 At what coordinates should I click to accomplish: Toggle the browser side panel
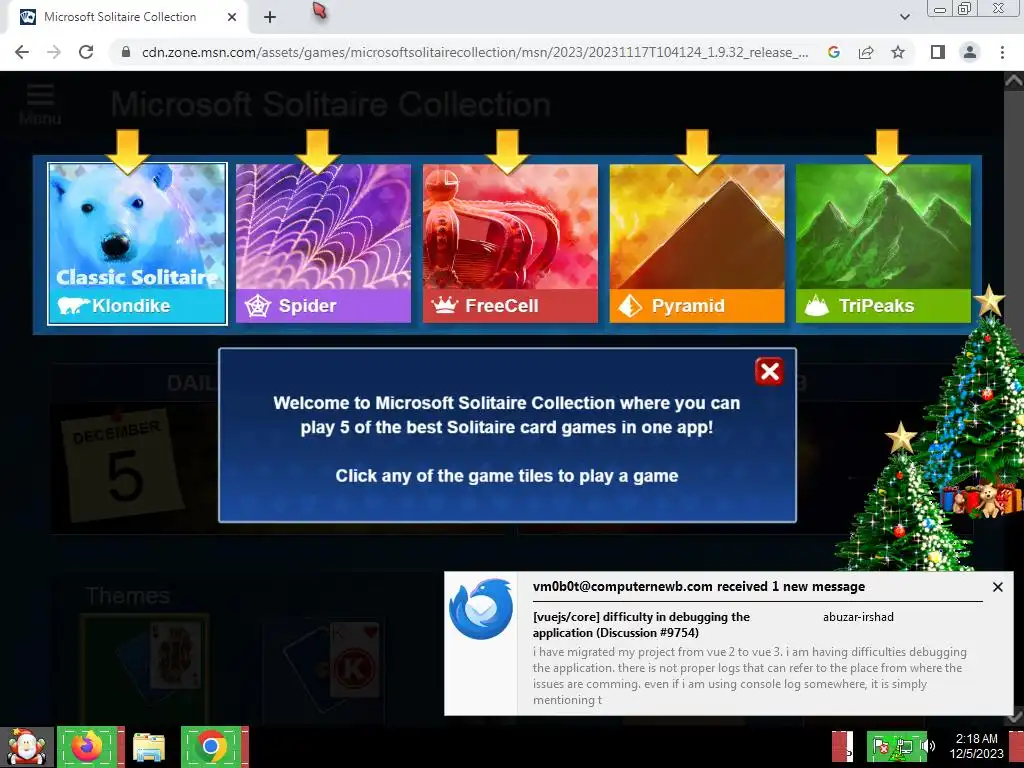[x=938, y=52]
